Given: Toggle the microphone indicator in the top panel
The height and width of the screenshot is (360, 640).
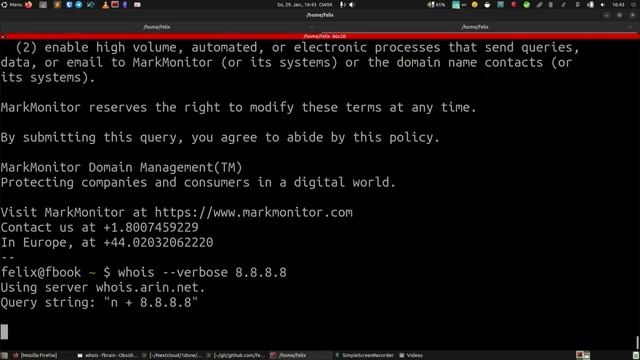Looking at the screenshot, I should [342, 4].
